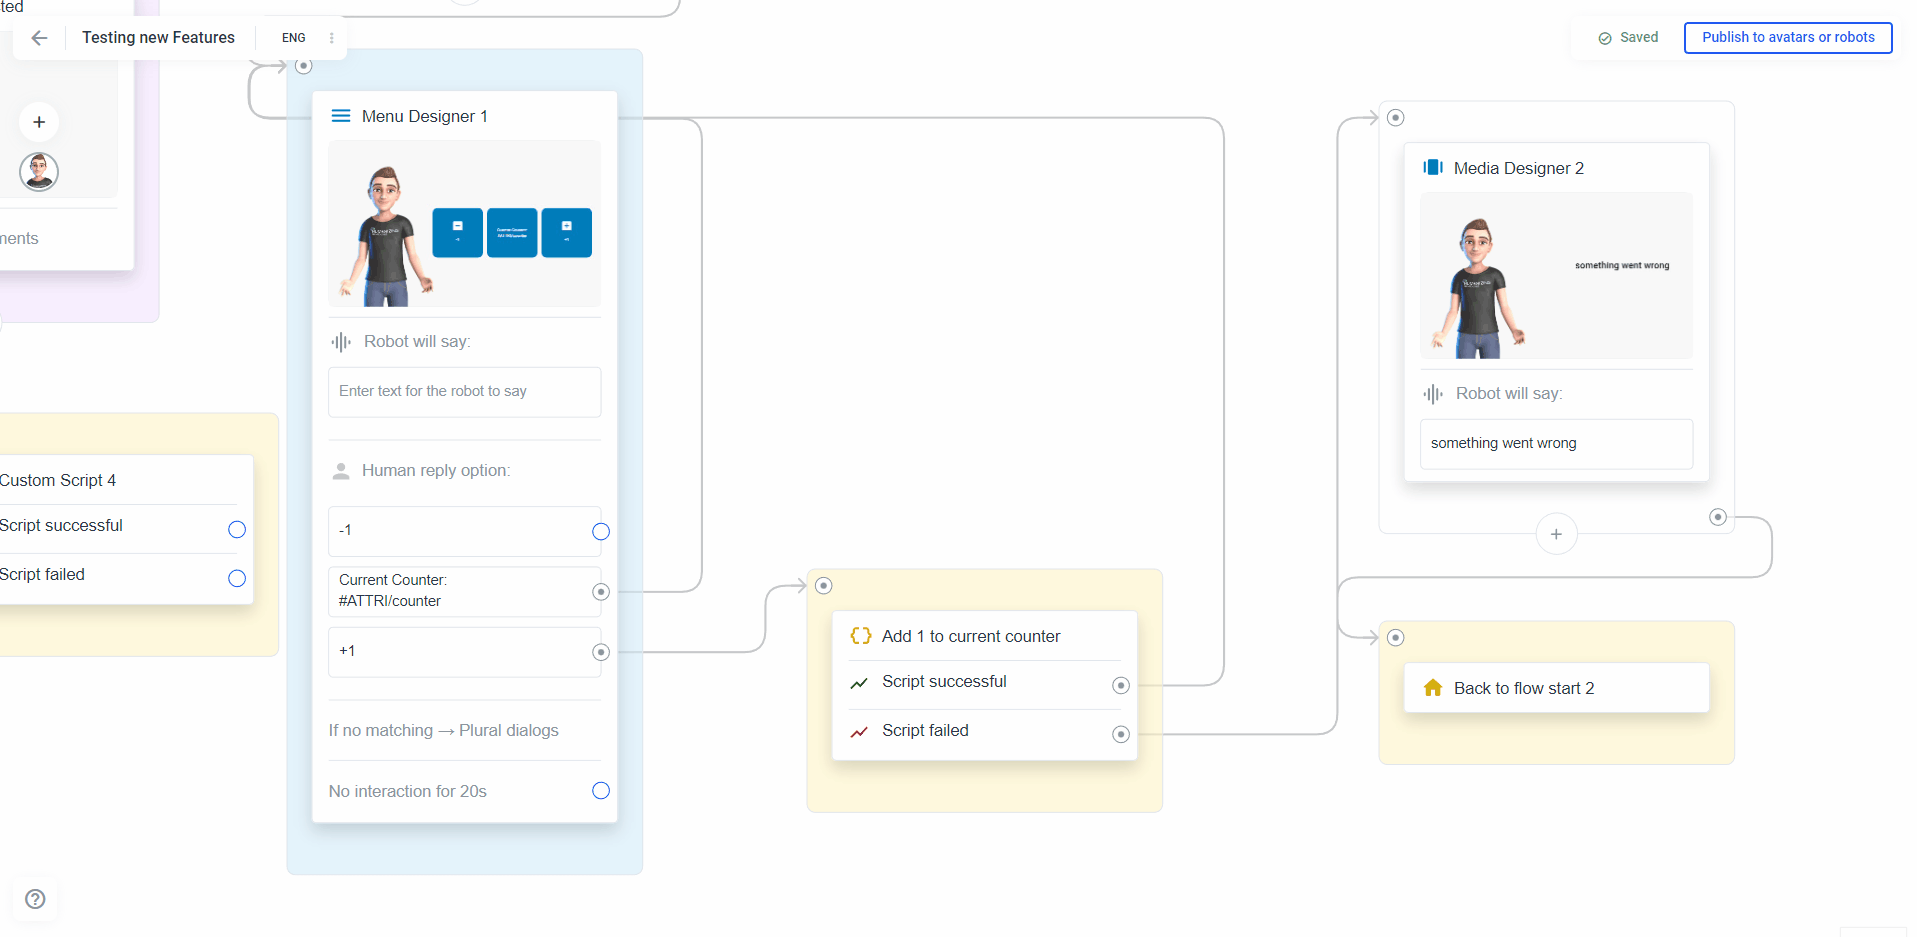This screenshot has width=1917, height=937.
Task: Open the Add 1 to current counter title
Action: coord(971,636)
